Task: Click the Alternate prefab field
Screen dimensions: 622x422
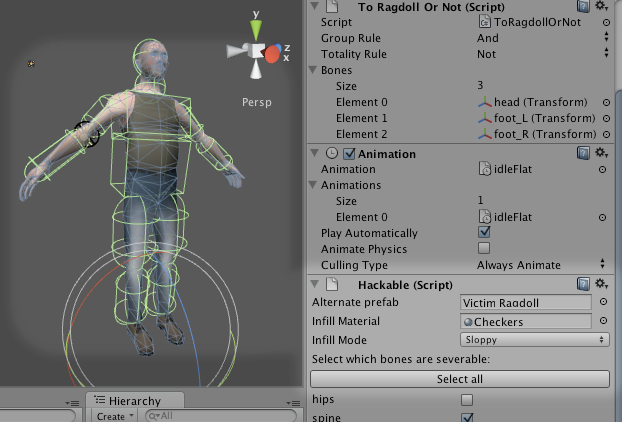Action: click(524, 302)
